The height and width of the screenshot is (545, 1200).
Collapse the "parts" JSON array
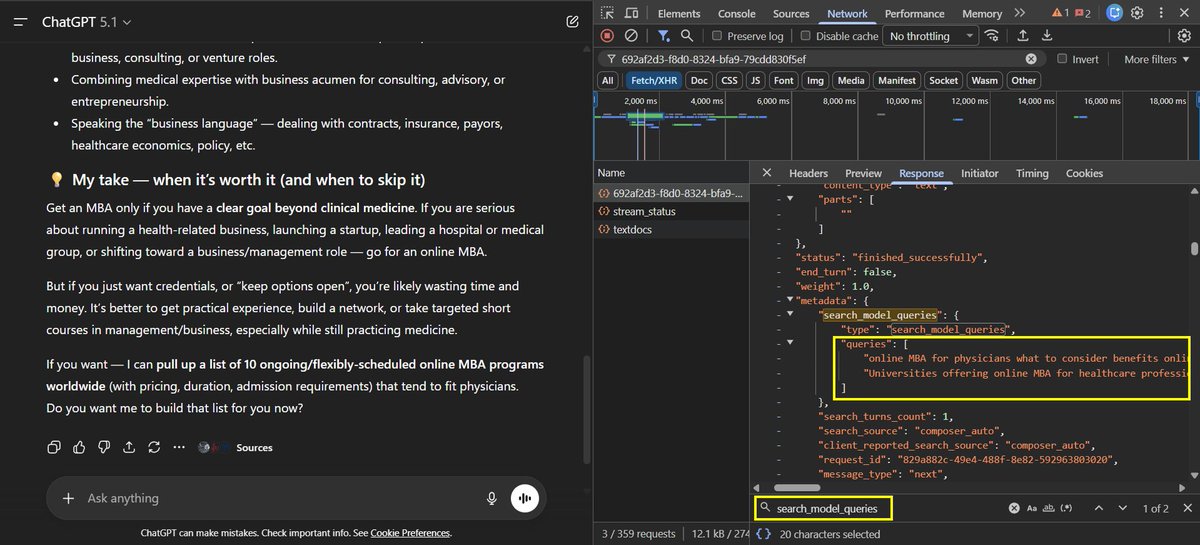[788, 200]
